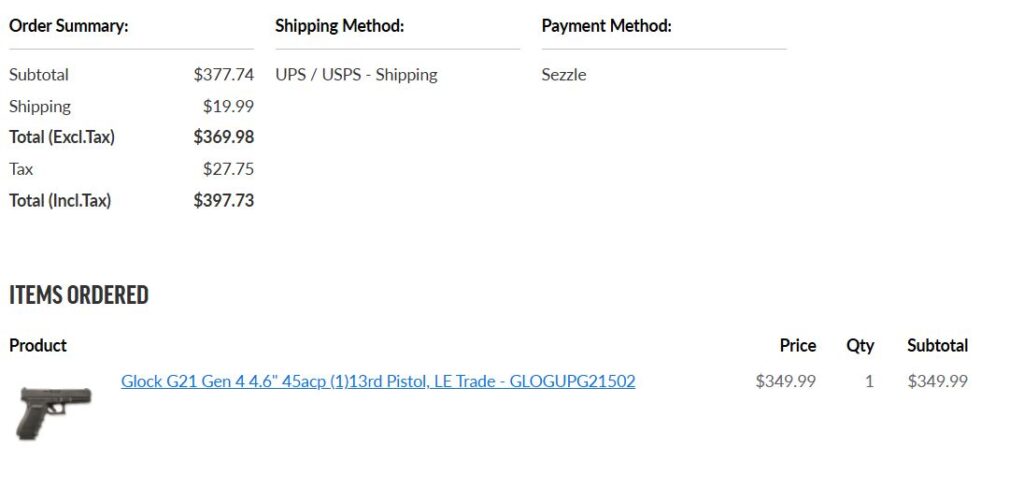Click the Subtotal column header in items table
The image size is (1024, 489).
click(937, 345)
